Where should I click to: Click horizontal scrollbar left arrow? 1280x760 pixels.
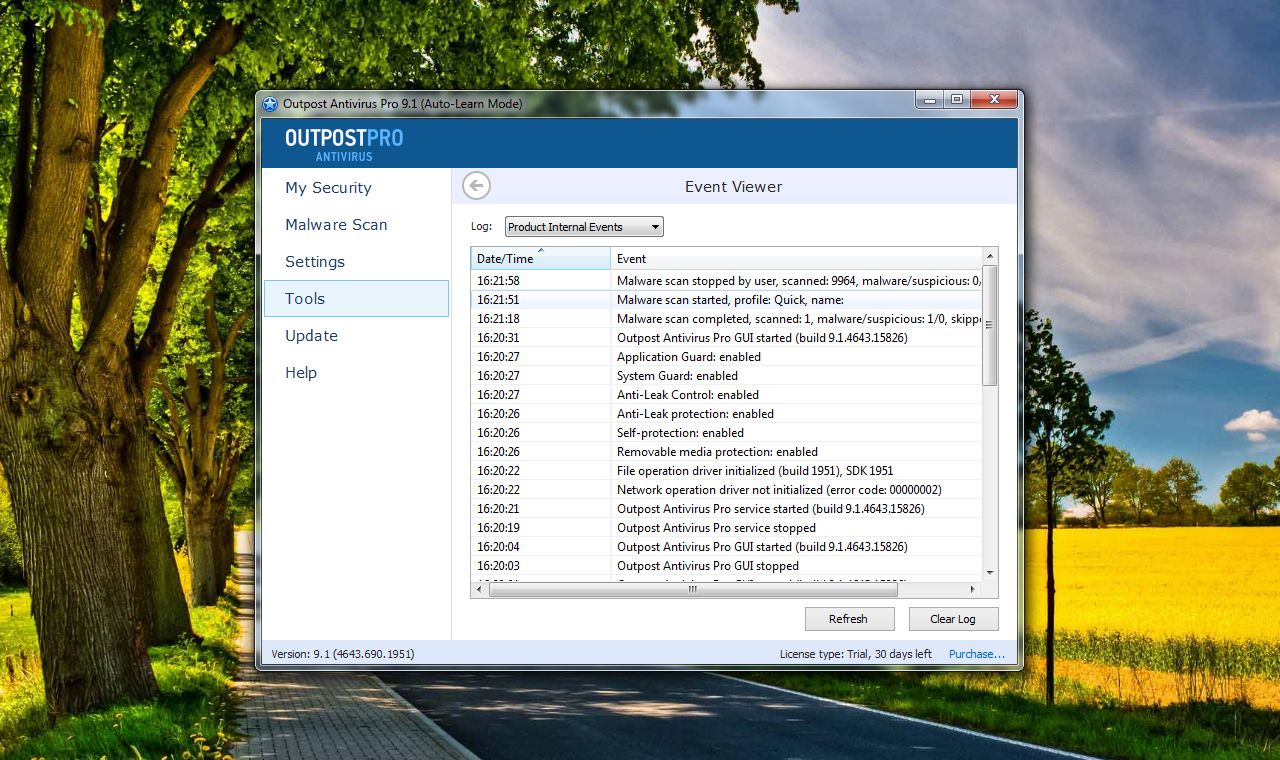click(x=479, y=590)
